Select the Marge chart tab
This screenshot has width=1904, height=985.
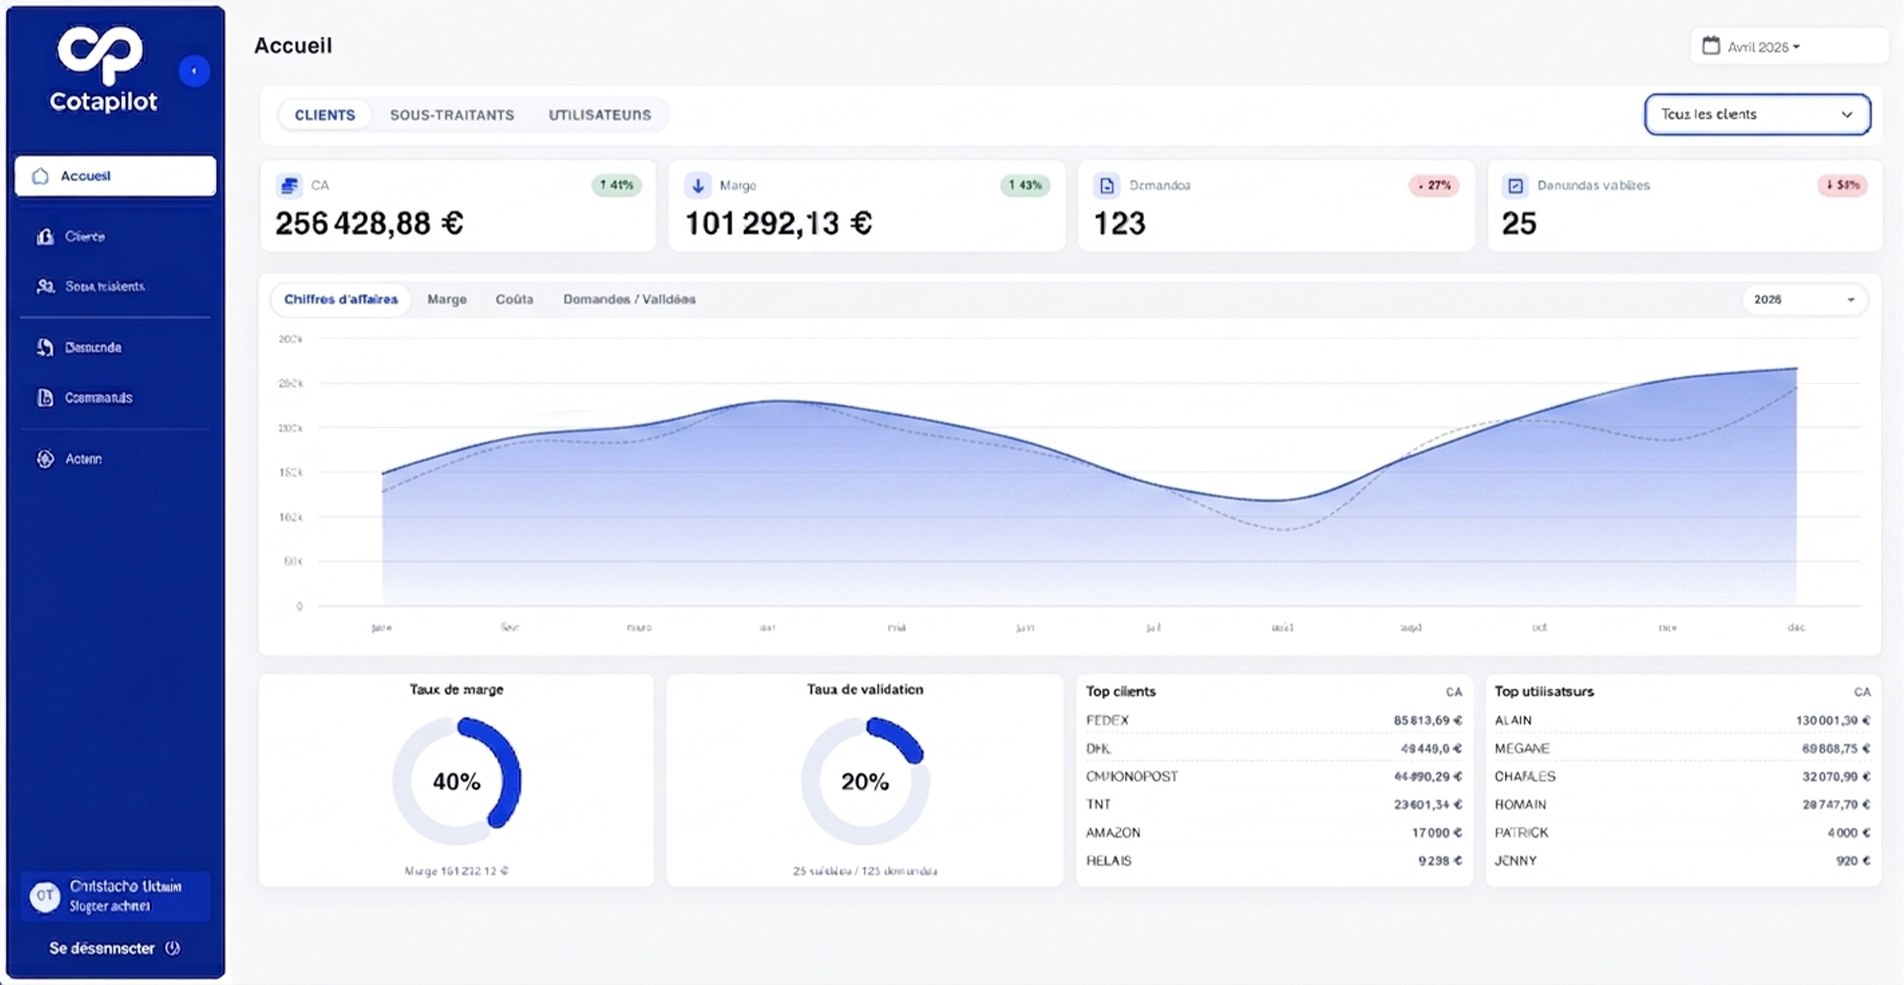[447, 299]
